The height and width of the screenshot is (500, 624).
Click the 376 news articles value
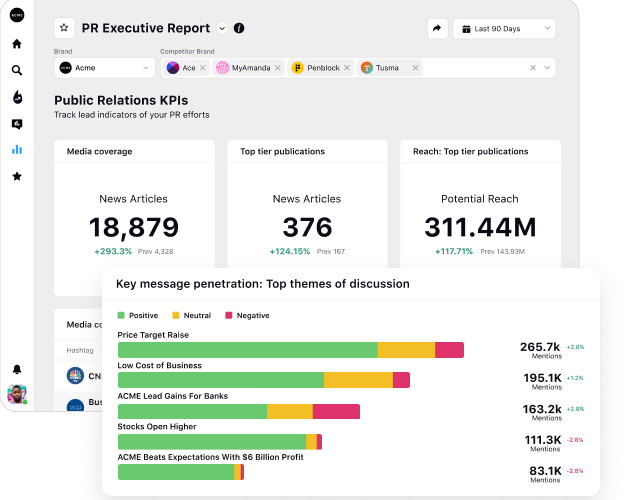click(x=307, y=227)
